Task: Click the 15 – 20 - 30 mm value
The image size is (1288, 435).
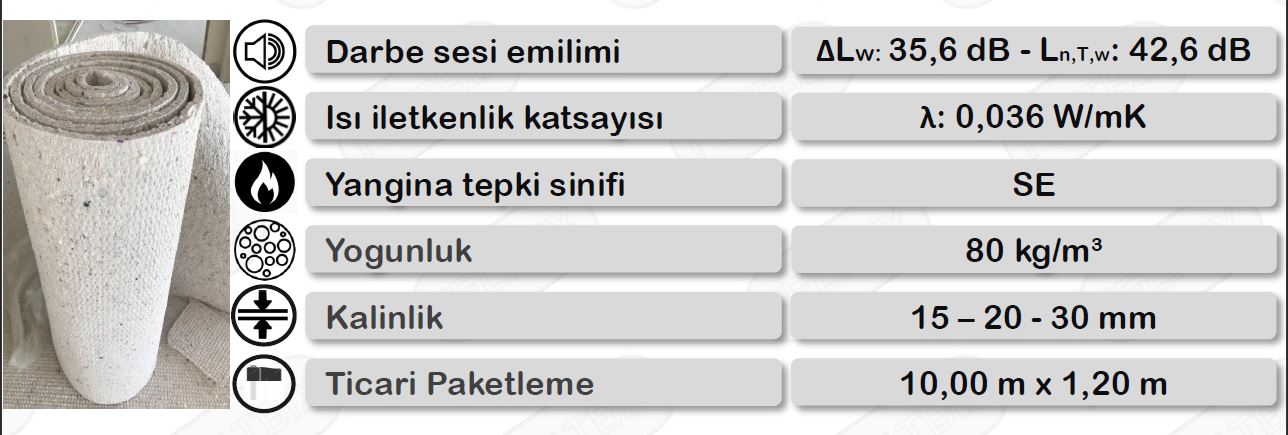Action: pos(1033,318)
